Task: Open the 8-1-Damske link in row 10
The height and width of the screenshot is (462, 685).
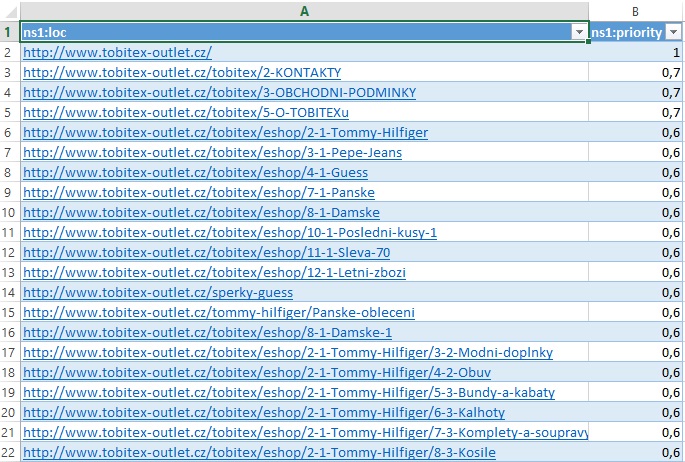Action: (x=201, y=213)
